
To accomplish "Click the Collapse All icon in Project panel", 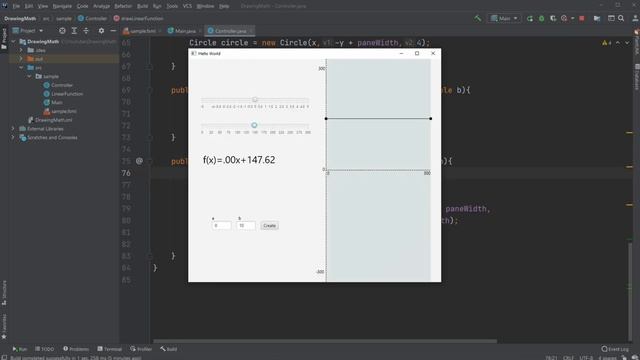I will [86, 31].
